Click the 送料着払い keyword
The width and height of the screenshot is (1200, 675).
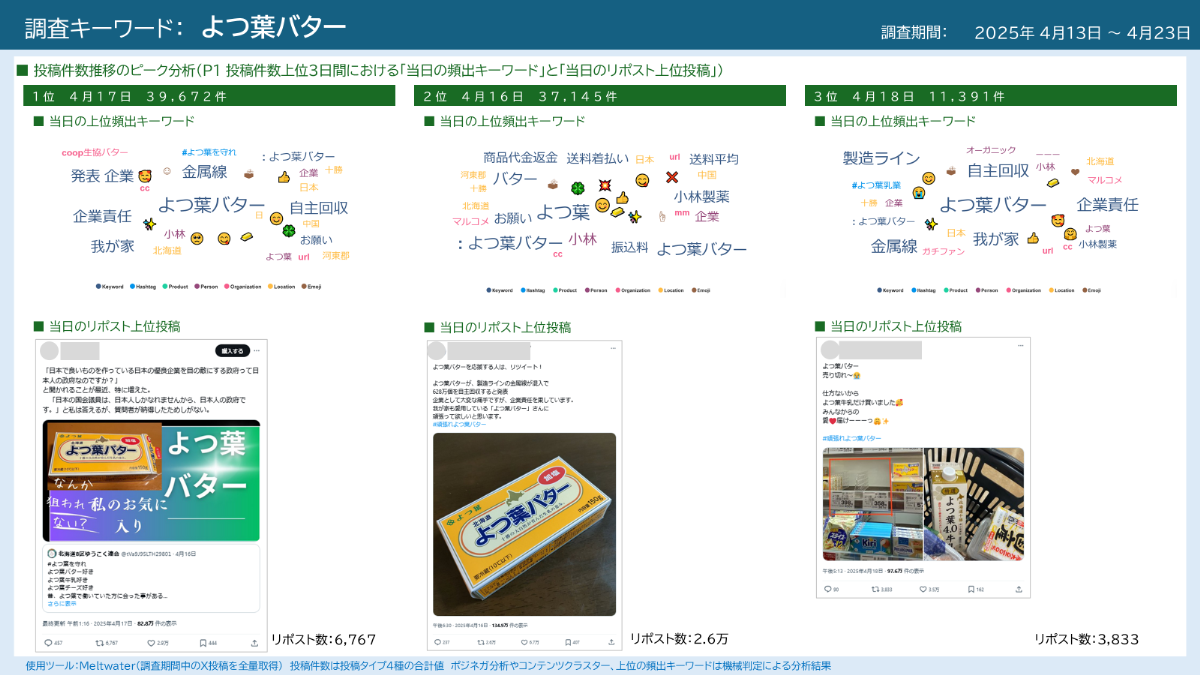[x=598, y=158]
